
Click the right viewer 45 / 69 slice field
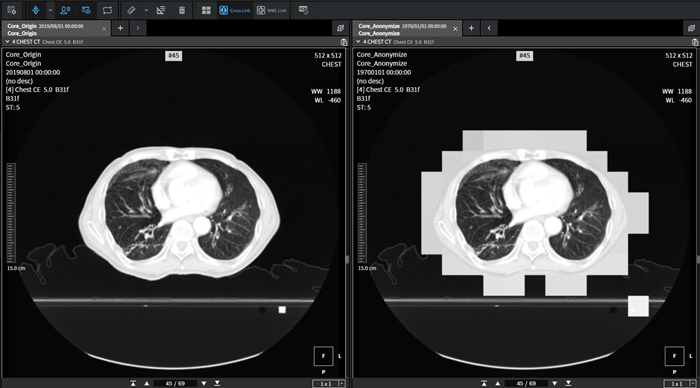[x=526, y=383]
